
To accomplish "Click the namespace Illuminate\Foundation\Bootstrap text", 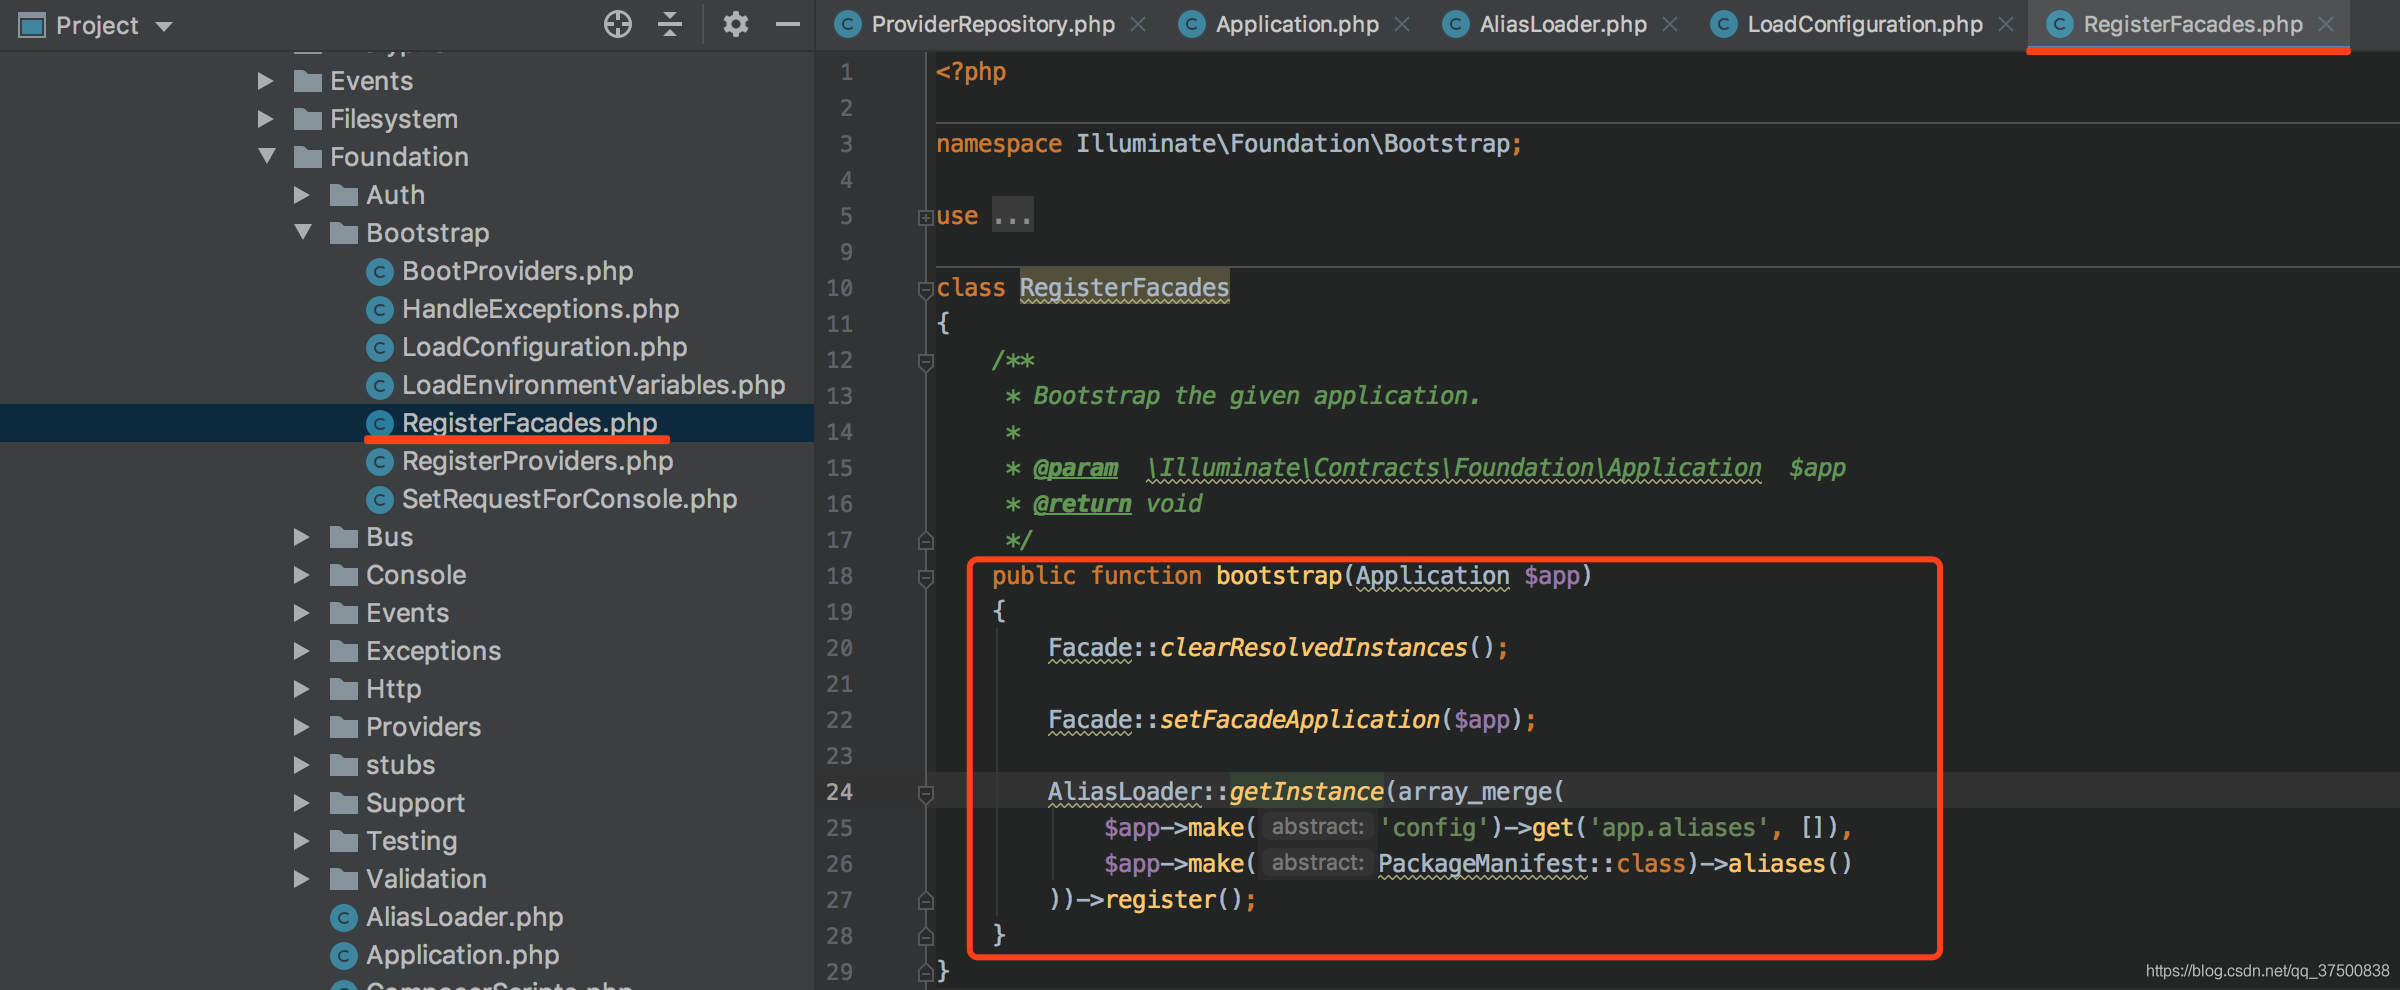I will (1292, 144).
